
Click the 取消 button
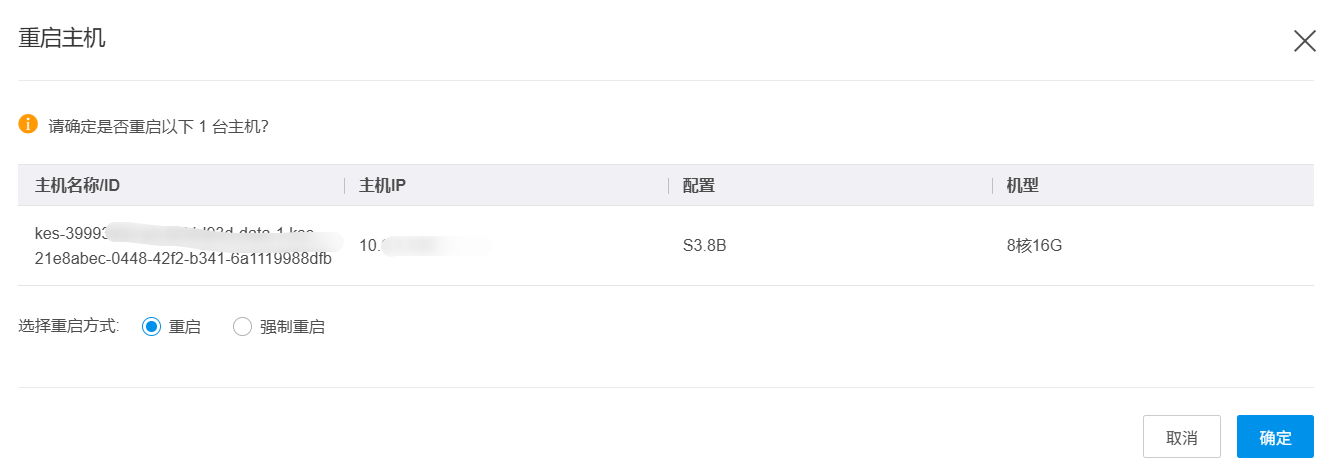point(1181,437)
